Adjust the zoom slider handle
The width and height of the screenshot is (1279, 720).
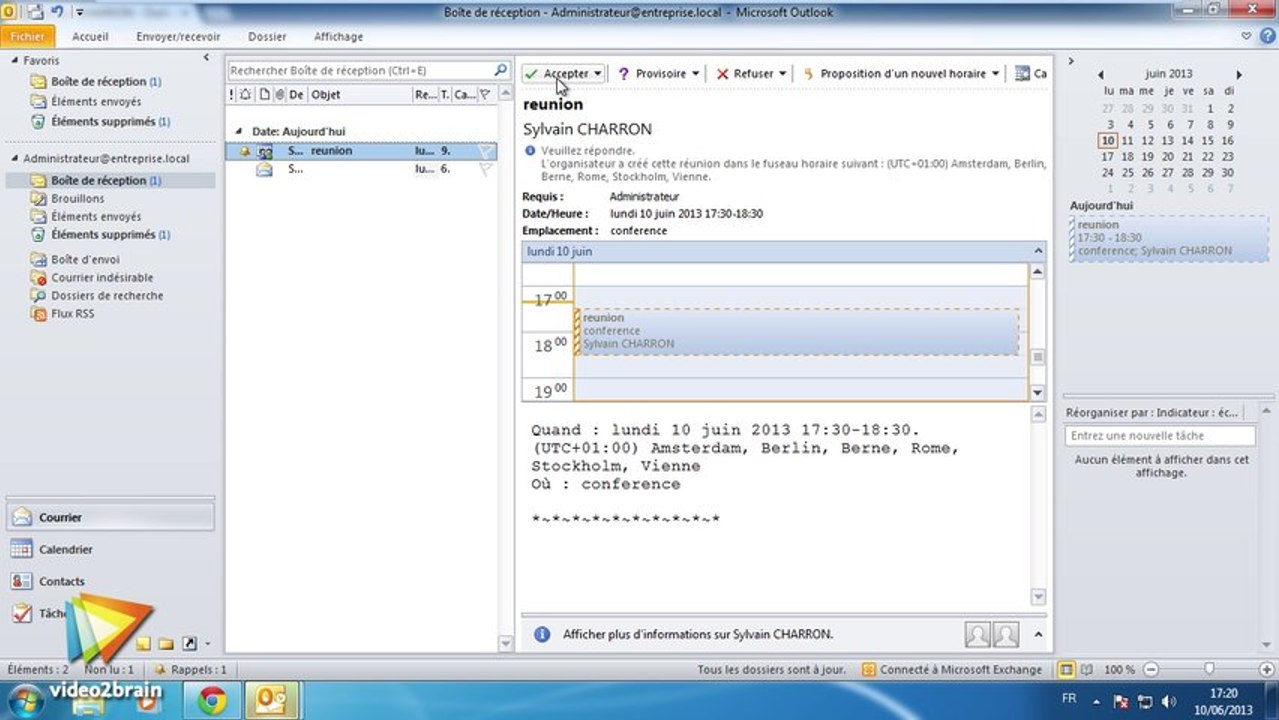[x=1210, y=670]
